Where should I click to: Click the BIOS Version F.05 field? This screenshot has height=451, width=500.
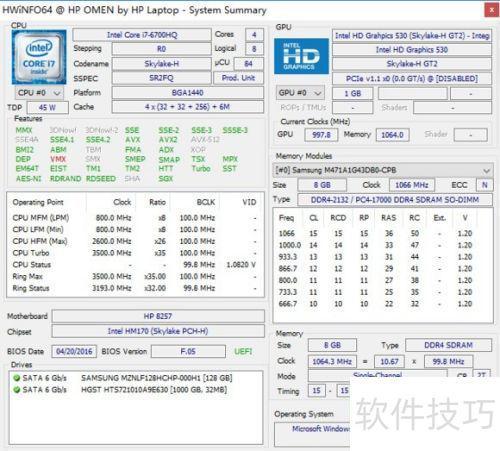pyautogui.click(x=188, y=351)
